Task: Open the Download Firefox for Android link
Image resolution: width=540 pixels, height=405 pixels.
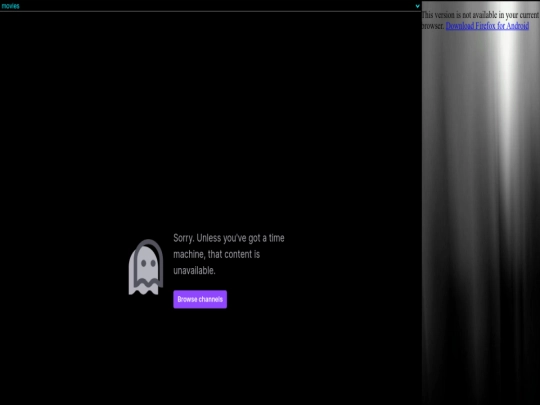Action: click(487, 26)
